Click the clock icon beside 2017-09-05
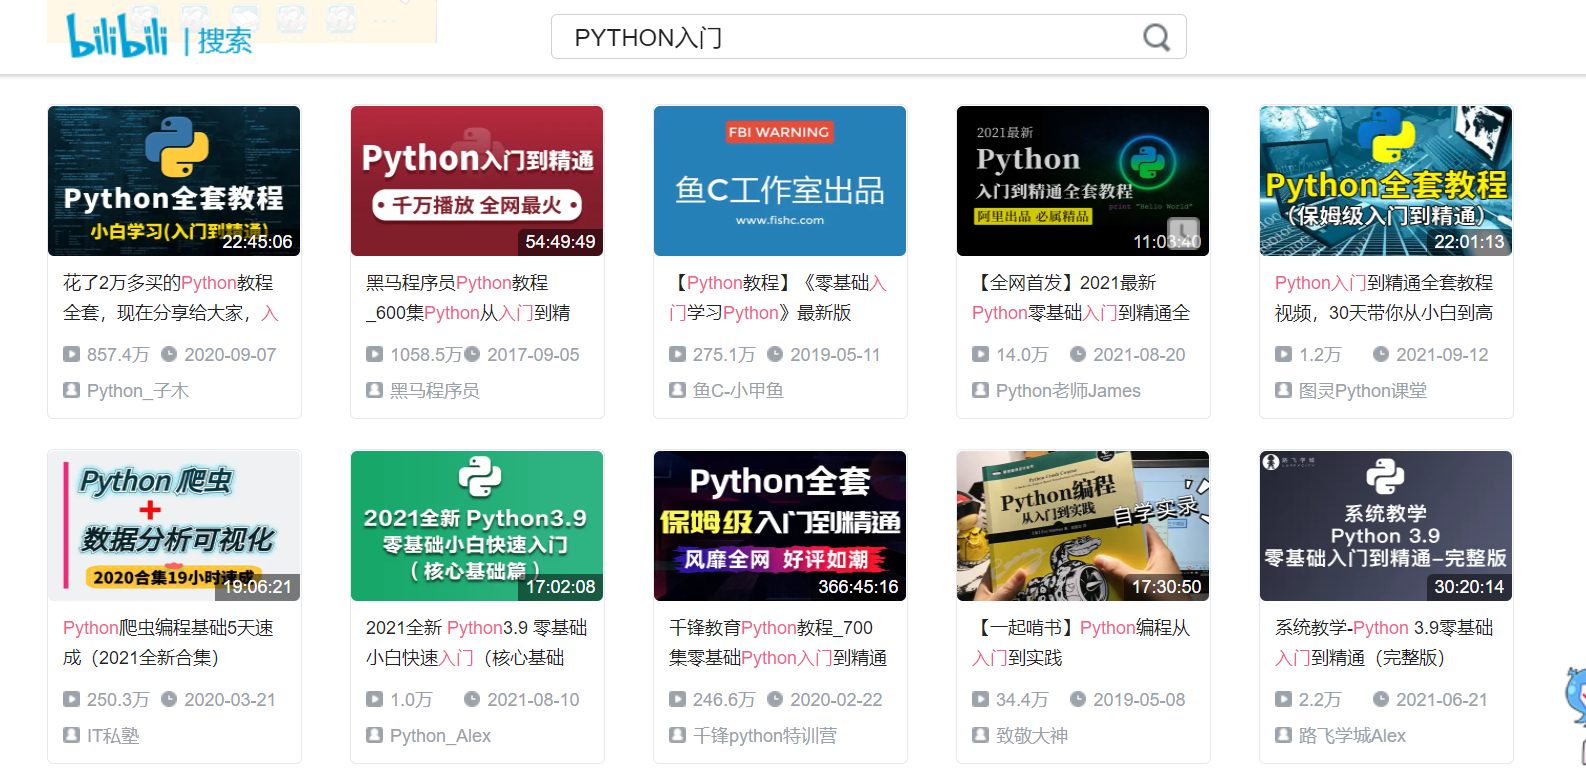The height and width of the screenshot is (774, 1586). (472, 354)
